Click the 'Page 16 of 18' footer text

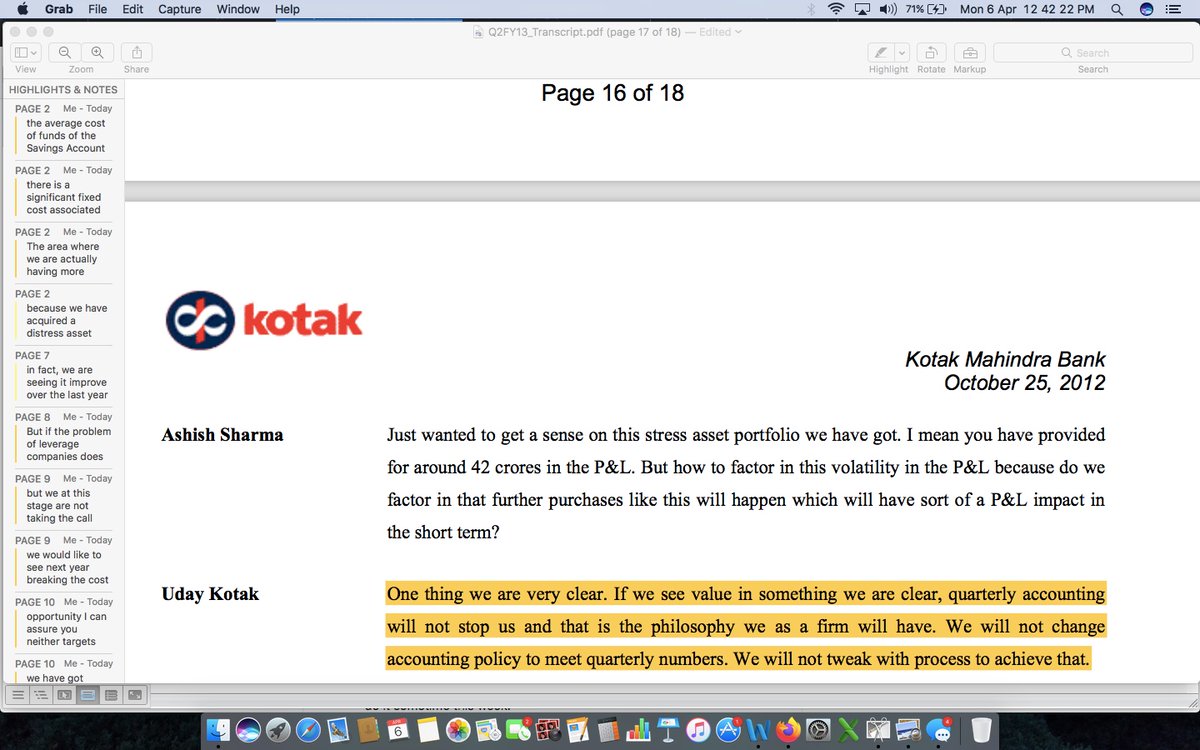click(613, 93)
